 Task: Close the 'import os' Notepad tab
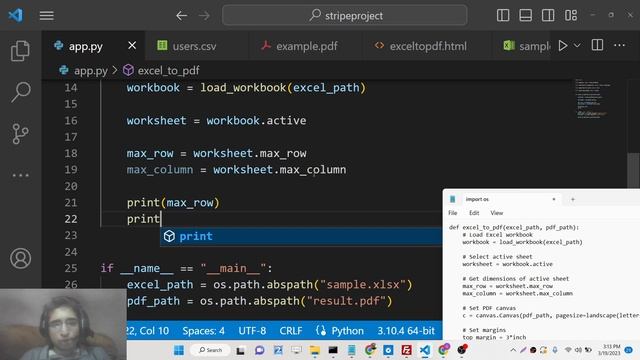pyautogui.click(x=554, y=199)
